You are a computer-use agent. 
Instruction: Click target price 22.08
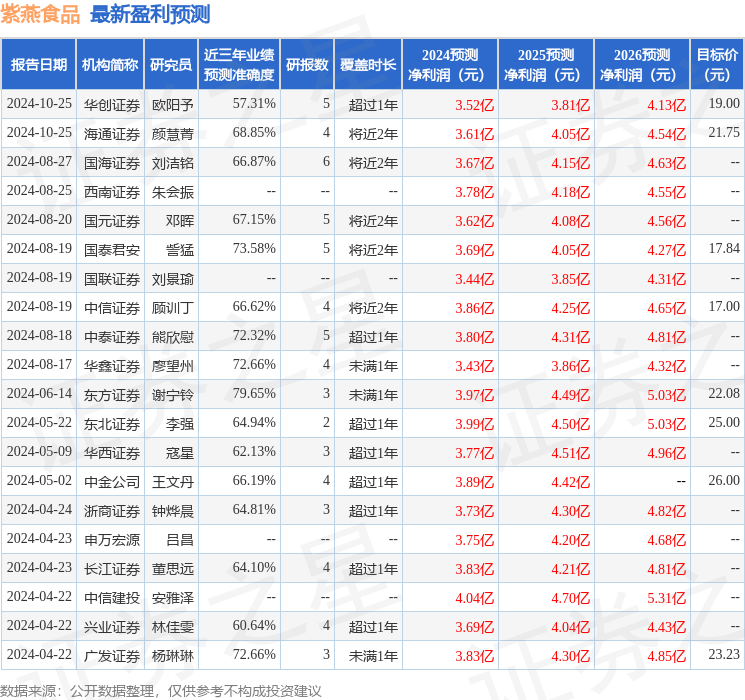pos(724,393)
